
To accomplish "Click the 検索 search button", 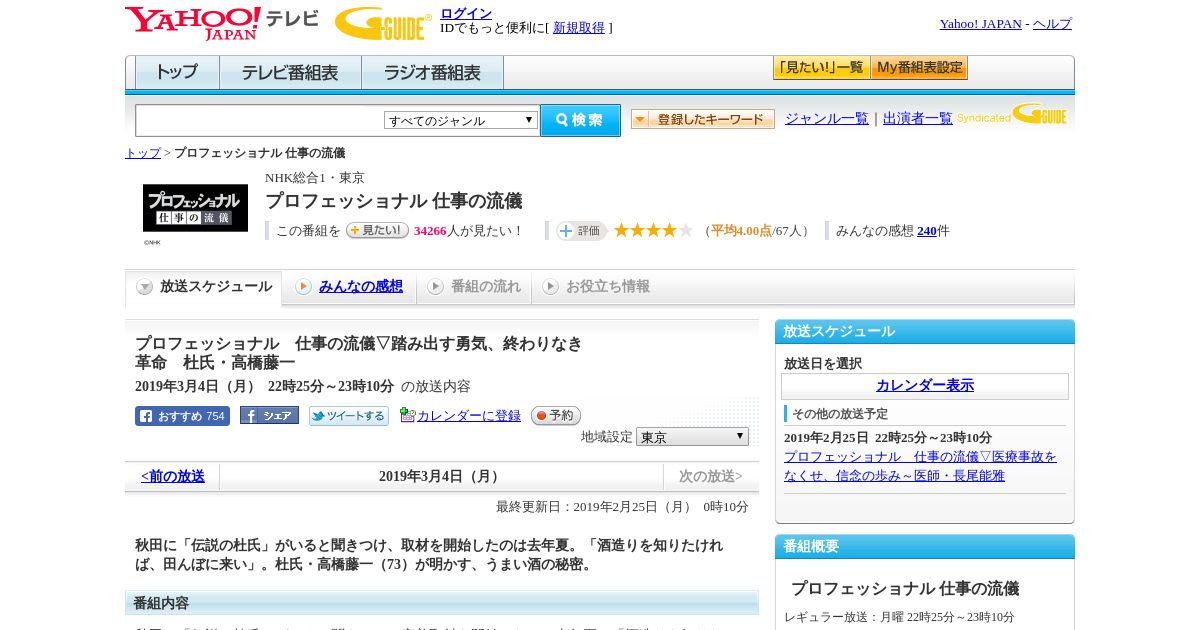I will tap(580, 120).
